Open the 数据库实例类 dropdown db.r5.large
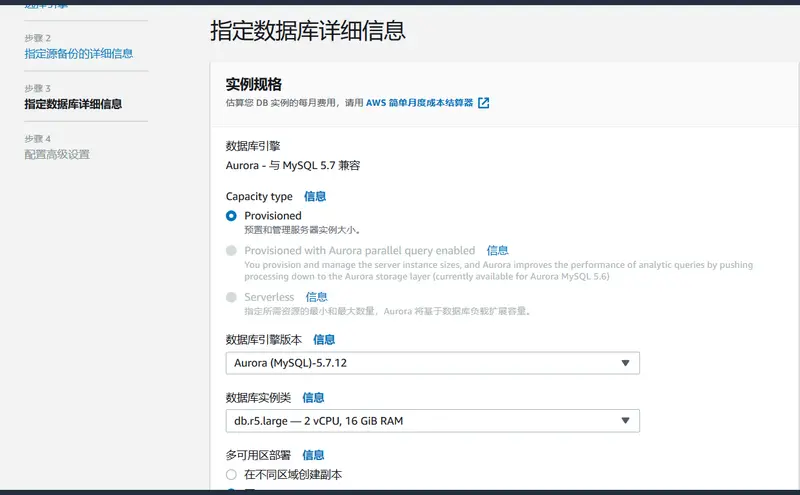Viewport: 800px width, 495px height. (x=433, y=421)
